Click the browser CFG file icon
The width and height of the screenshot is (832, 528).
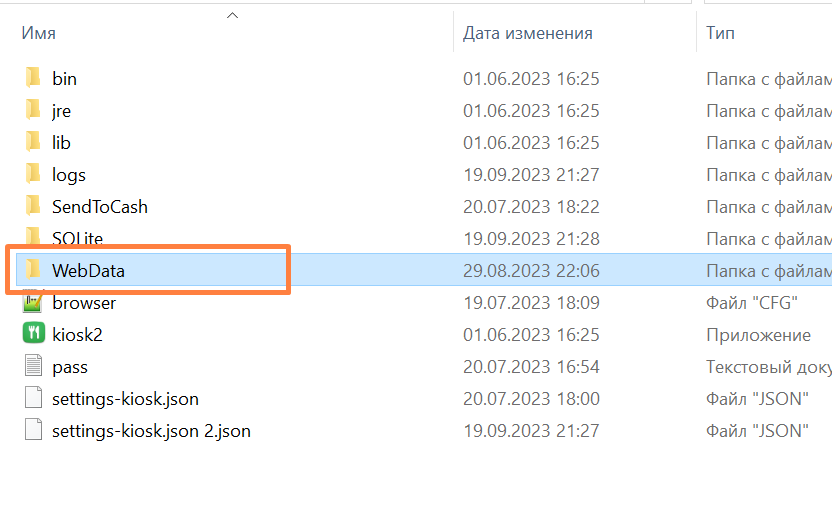tap(33, 302)
